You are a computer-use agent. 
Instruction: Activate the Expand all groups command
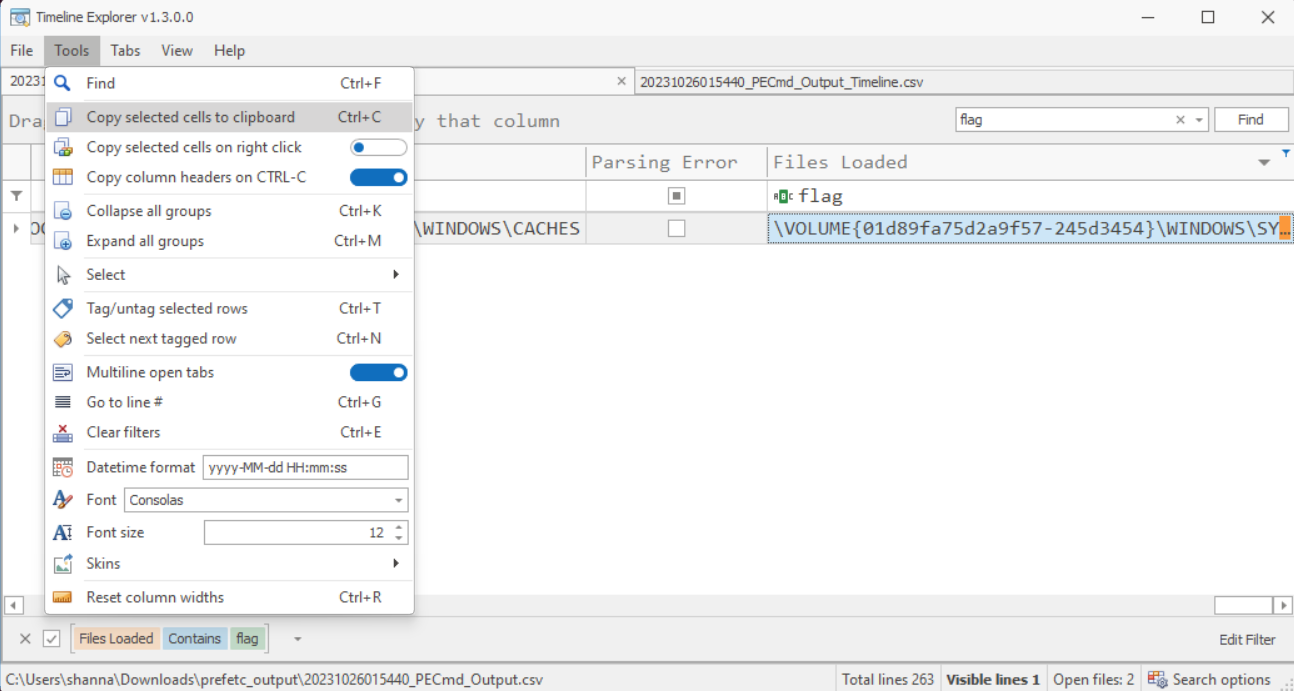[146, 241]
